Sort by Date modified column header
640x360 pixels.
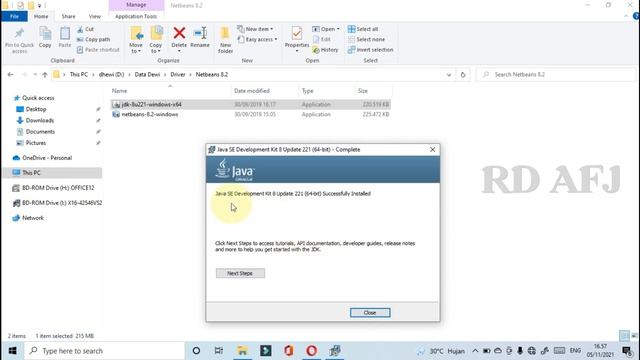252,91
